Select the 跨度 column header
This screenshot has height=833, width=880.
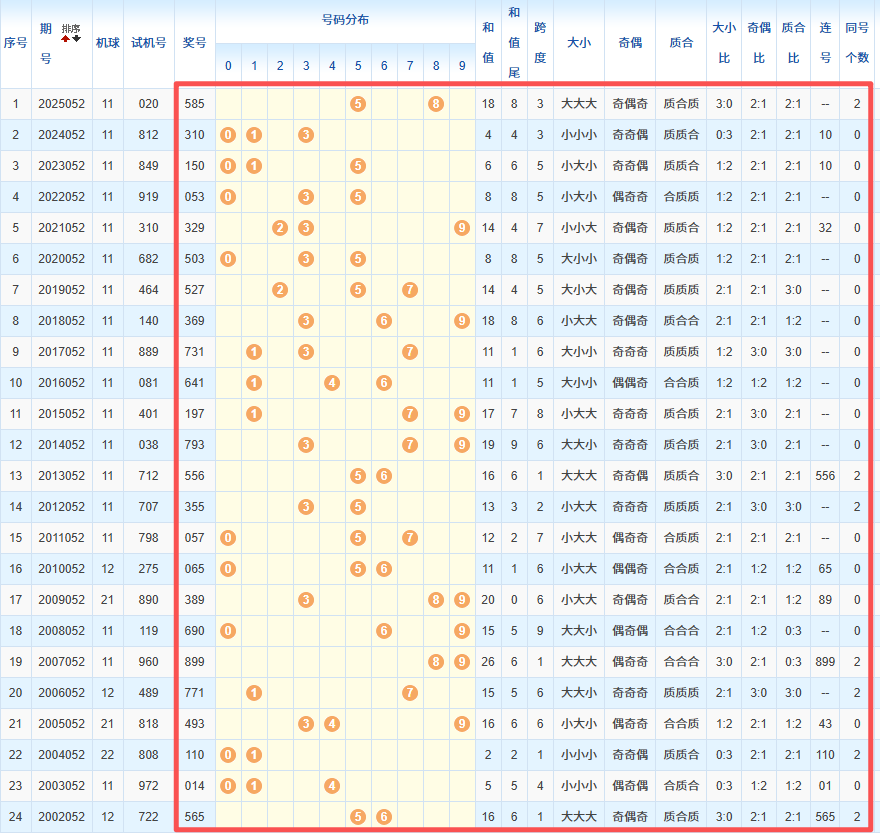540,43
